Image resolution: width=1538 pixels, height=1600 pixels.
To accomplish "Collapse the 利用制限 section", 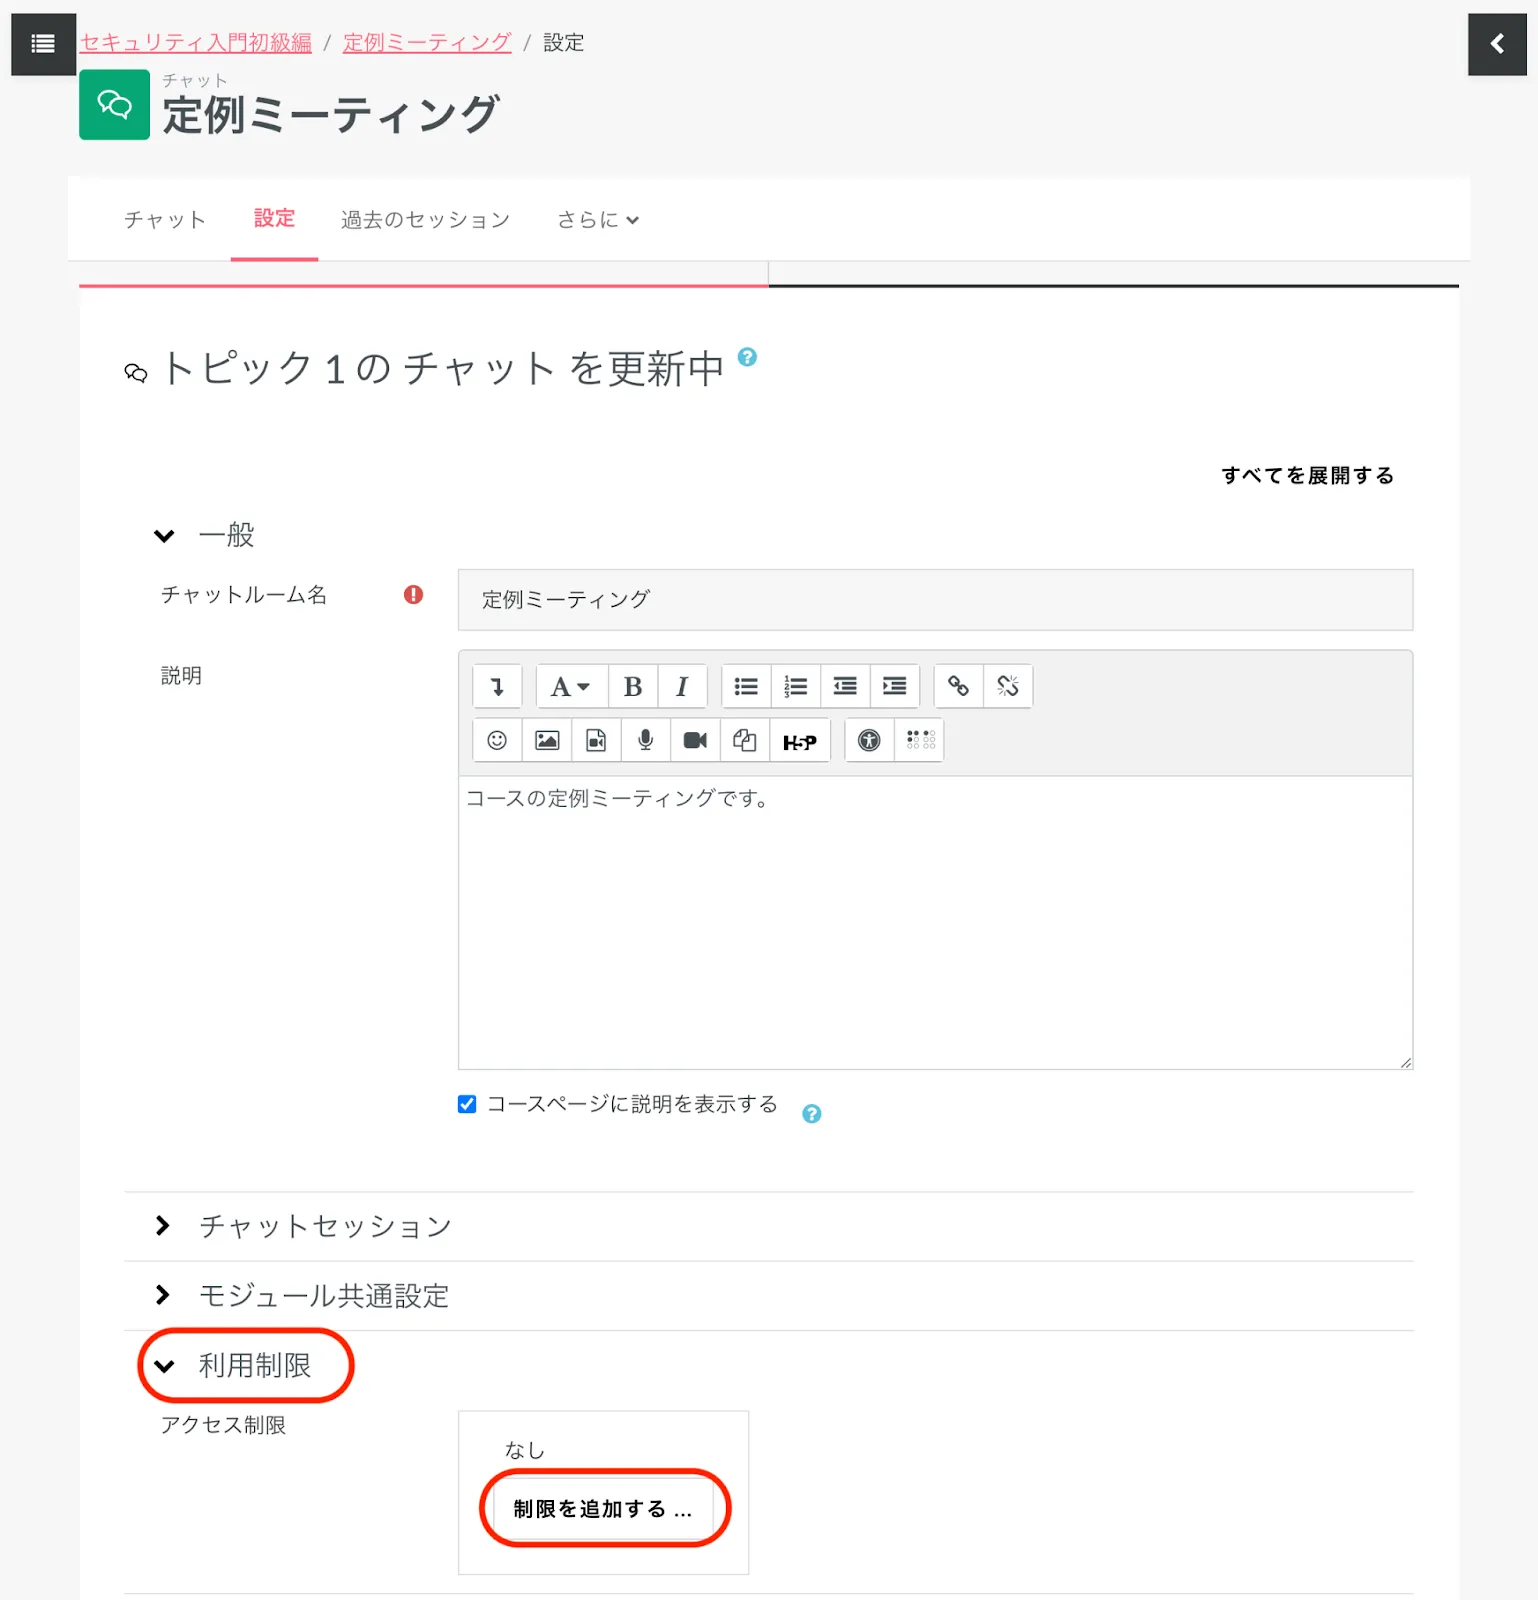I will pyautogui.click(x=254, y=1366).
